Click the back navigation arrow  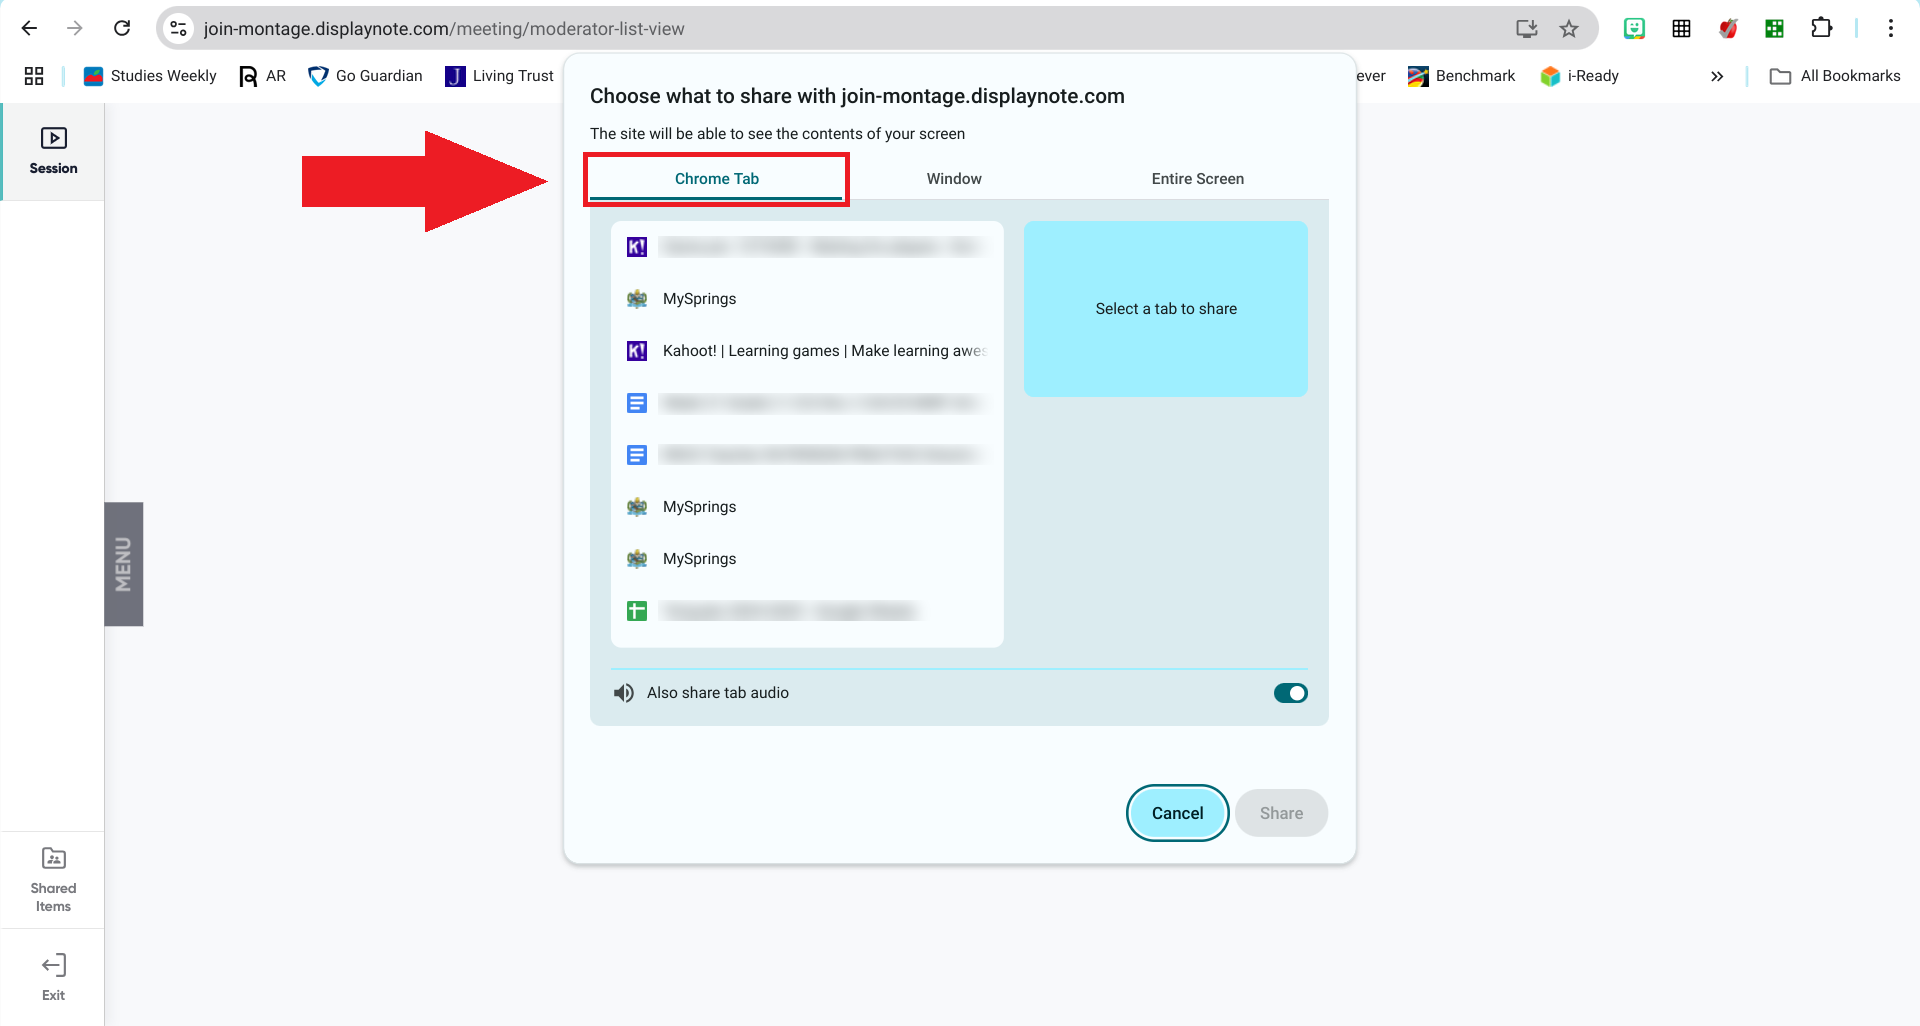click(29, 28)
